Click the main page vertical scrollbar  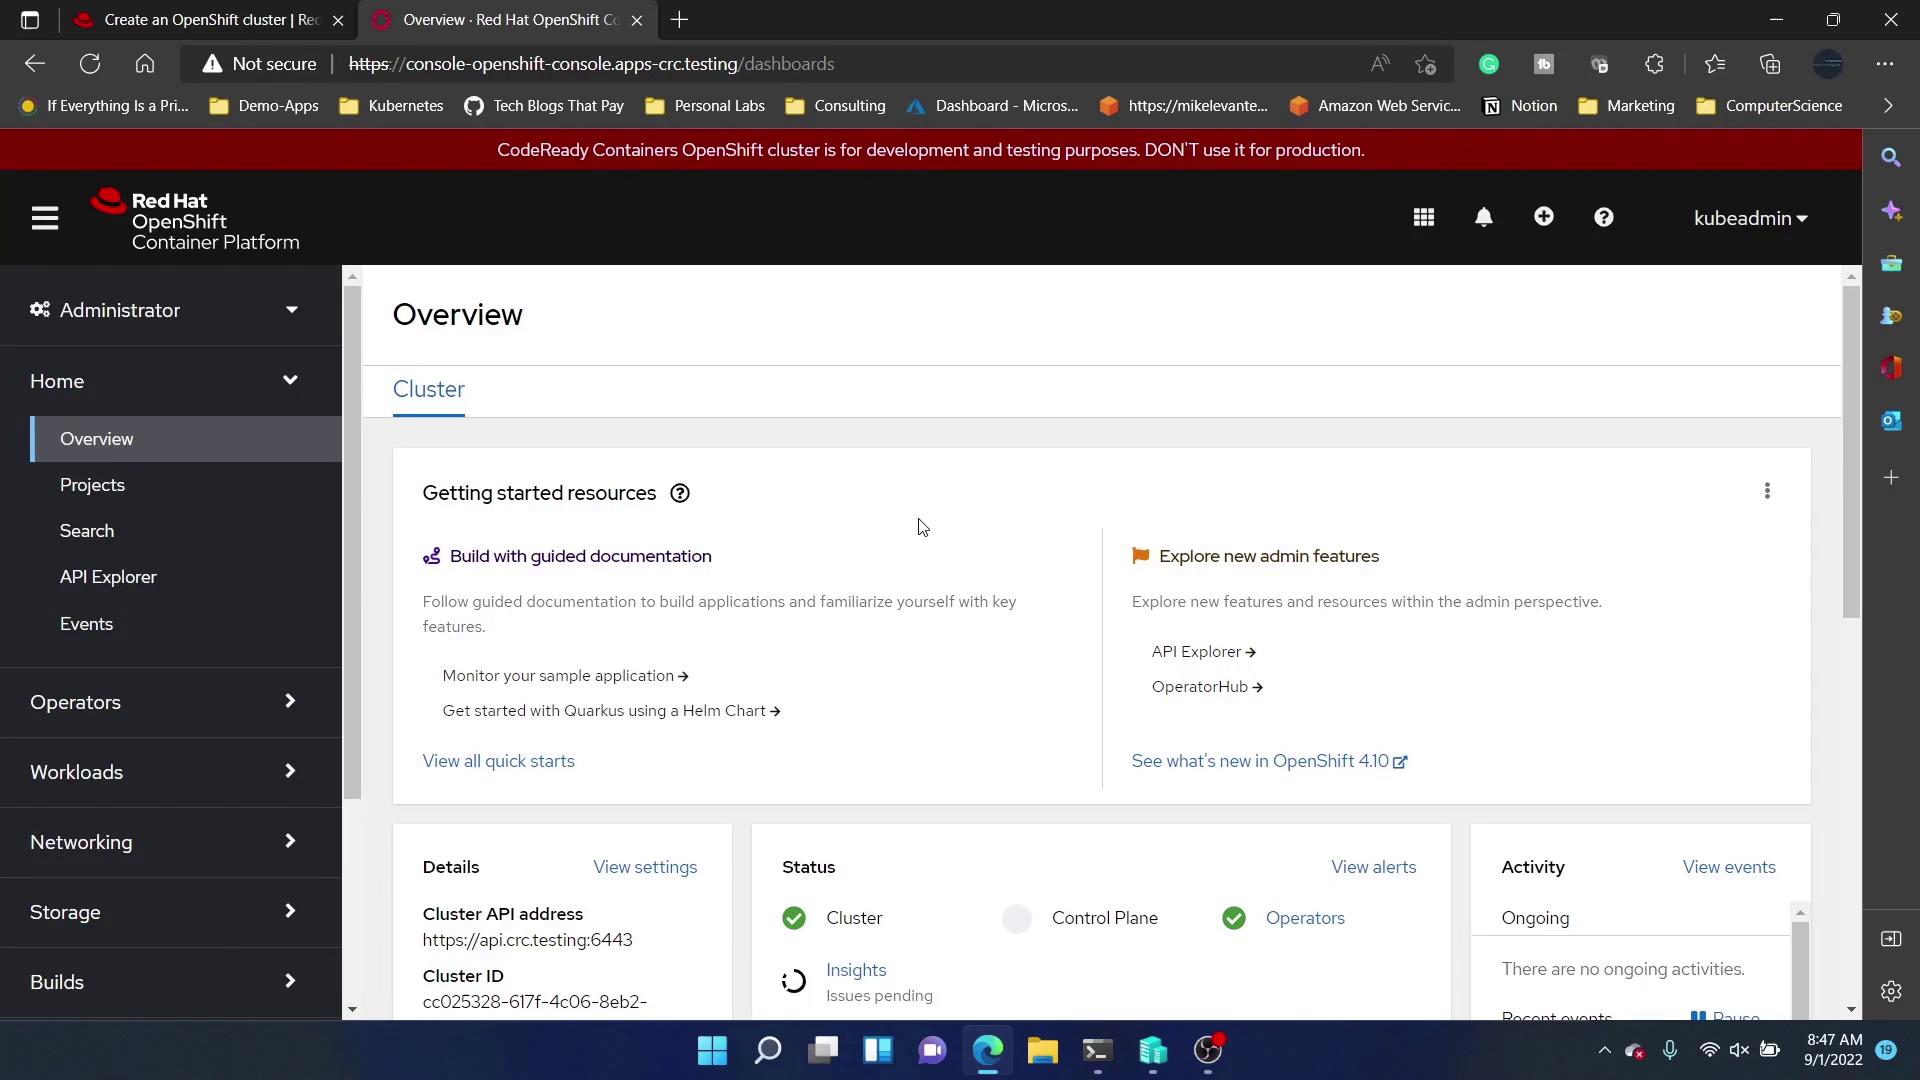(x=1851, y=450)
